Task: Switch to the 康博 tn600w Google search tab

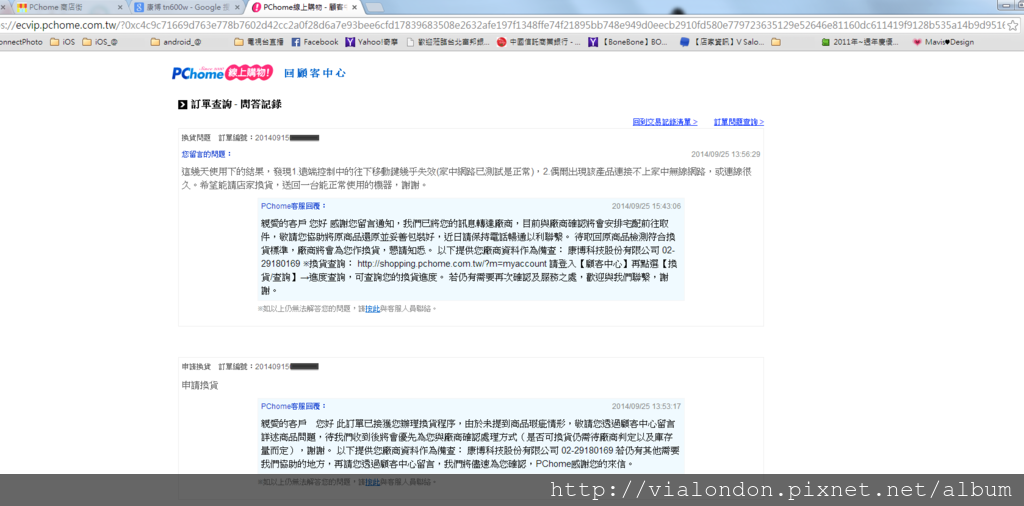Action: tap(186, 7)
